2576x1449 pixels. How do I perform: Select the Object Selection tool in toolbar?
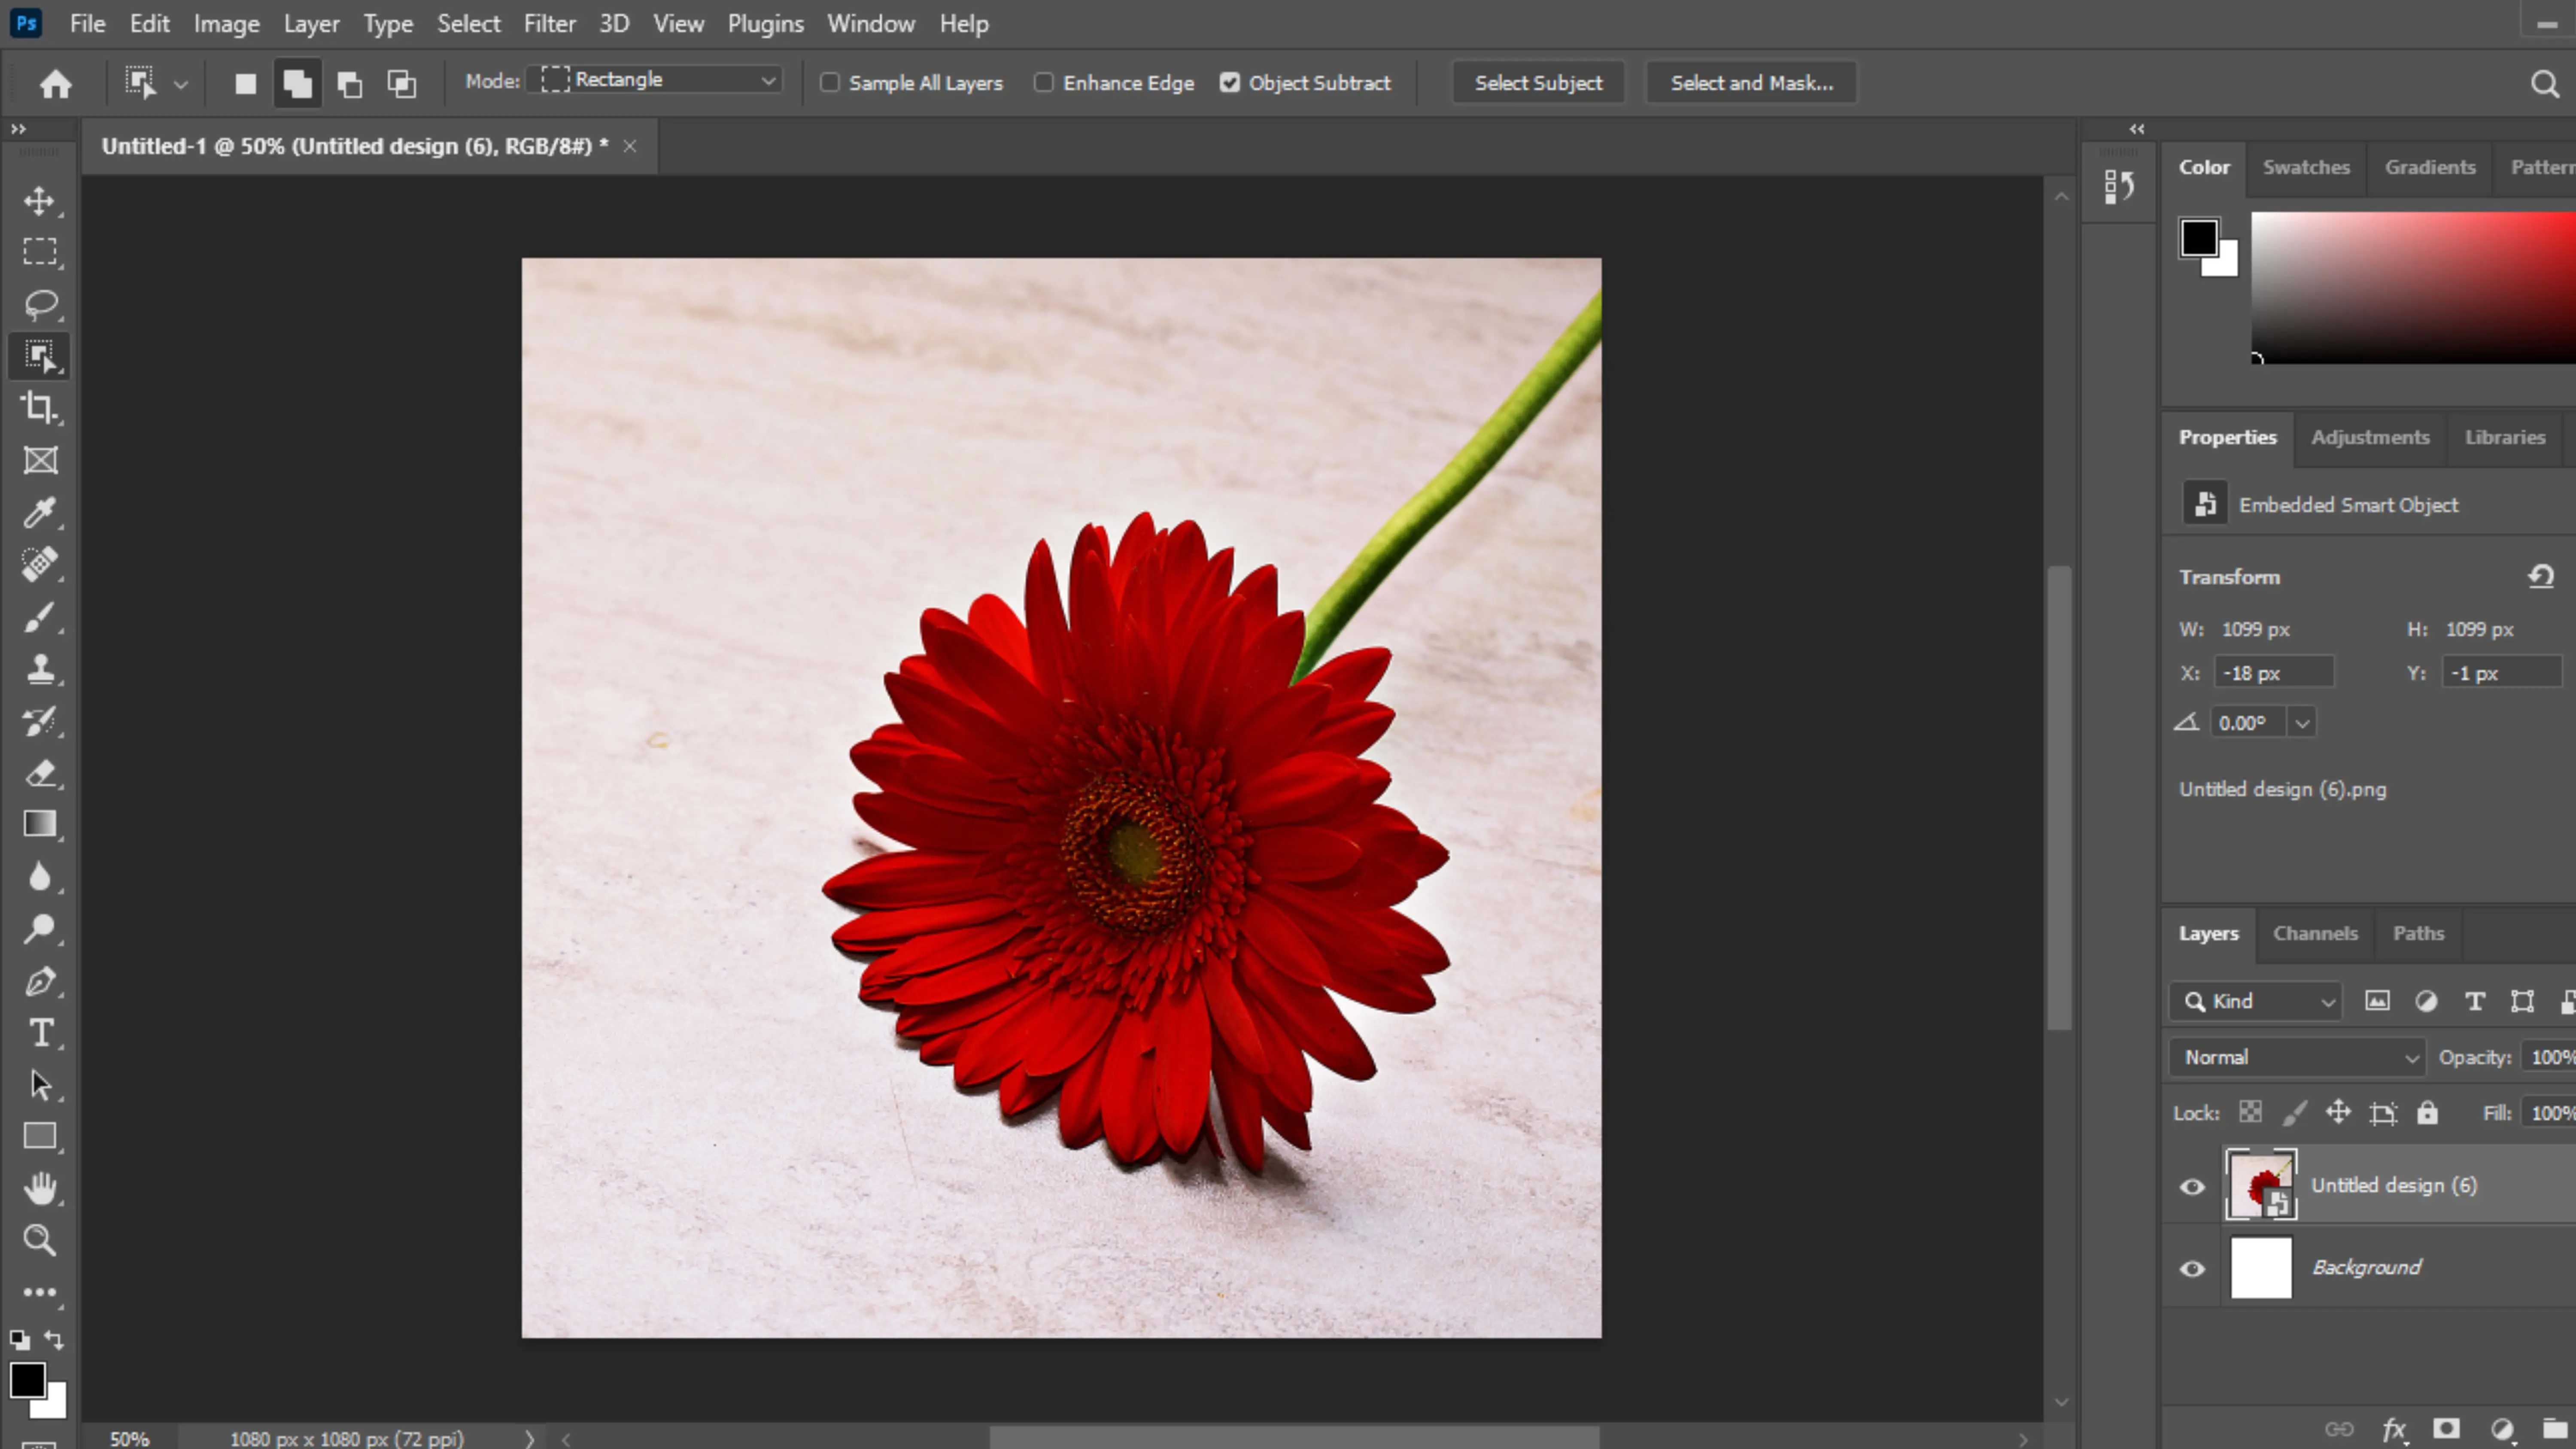pyautogui.click(x=40, y=356)
